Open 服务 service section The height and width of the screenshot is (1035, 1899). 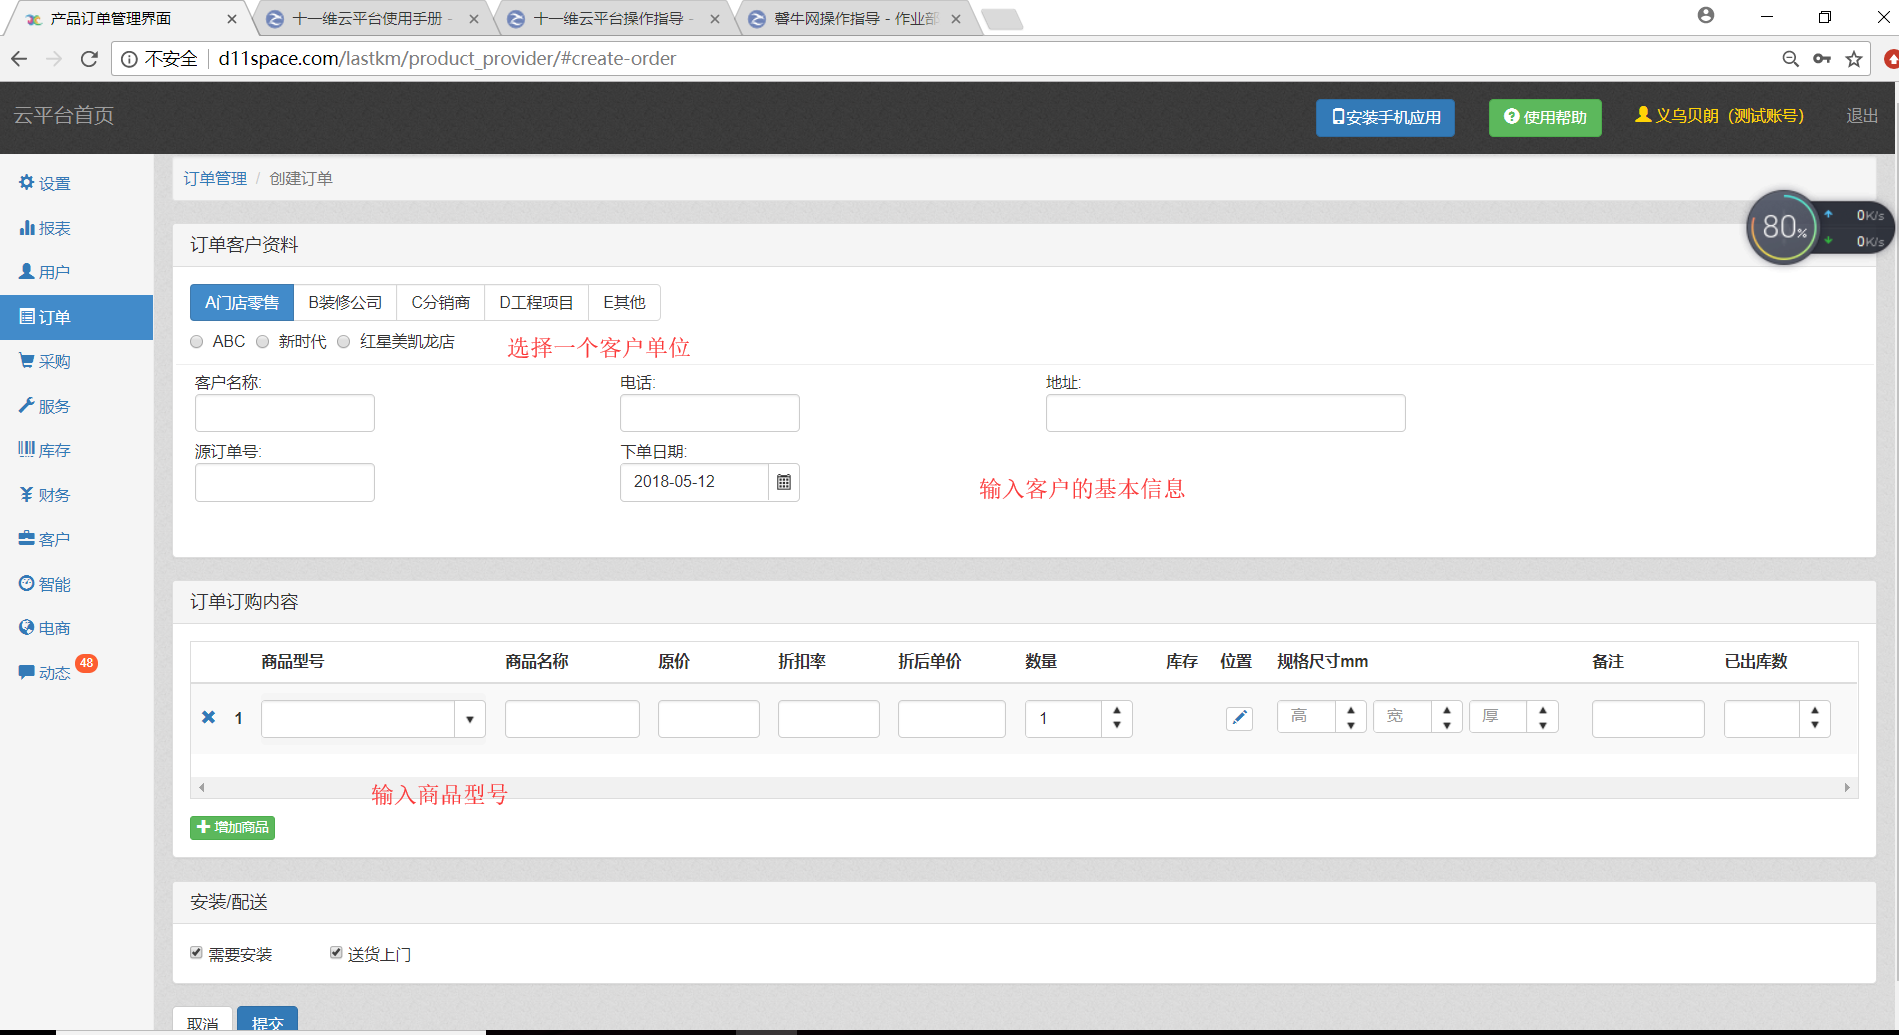coord(45,406)
